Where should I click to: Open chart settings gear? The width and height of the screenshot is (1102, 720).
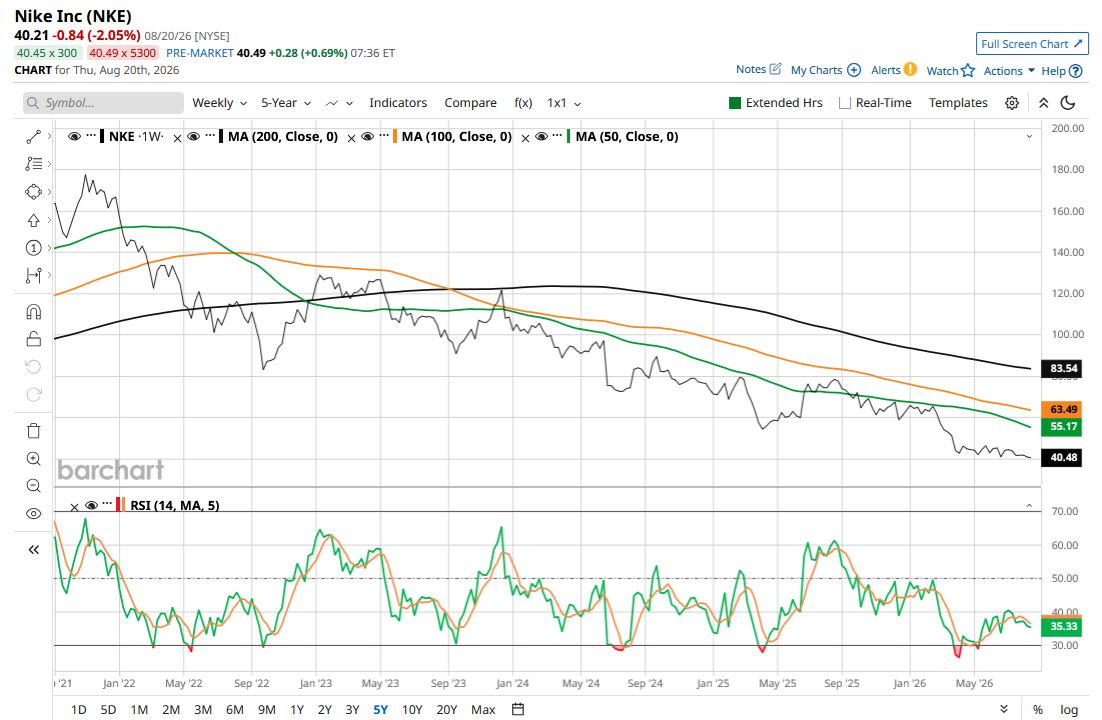click(x=1011, y=103)
